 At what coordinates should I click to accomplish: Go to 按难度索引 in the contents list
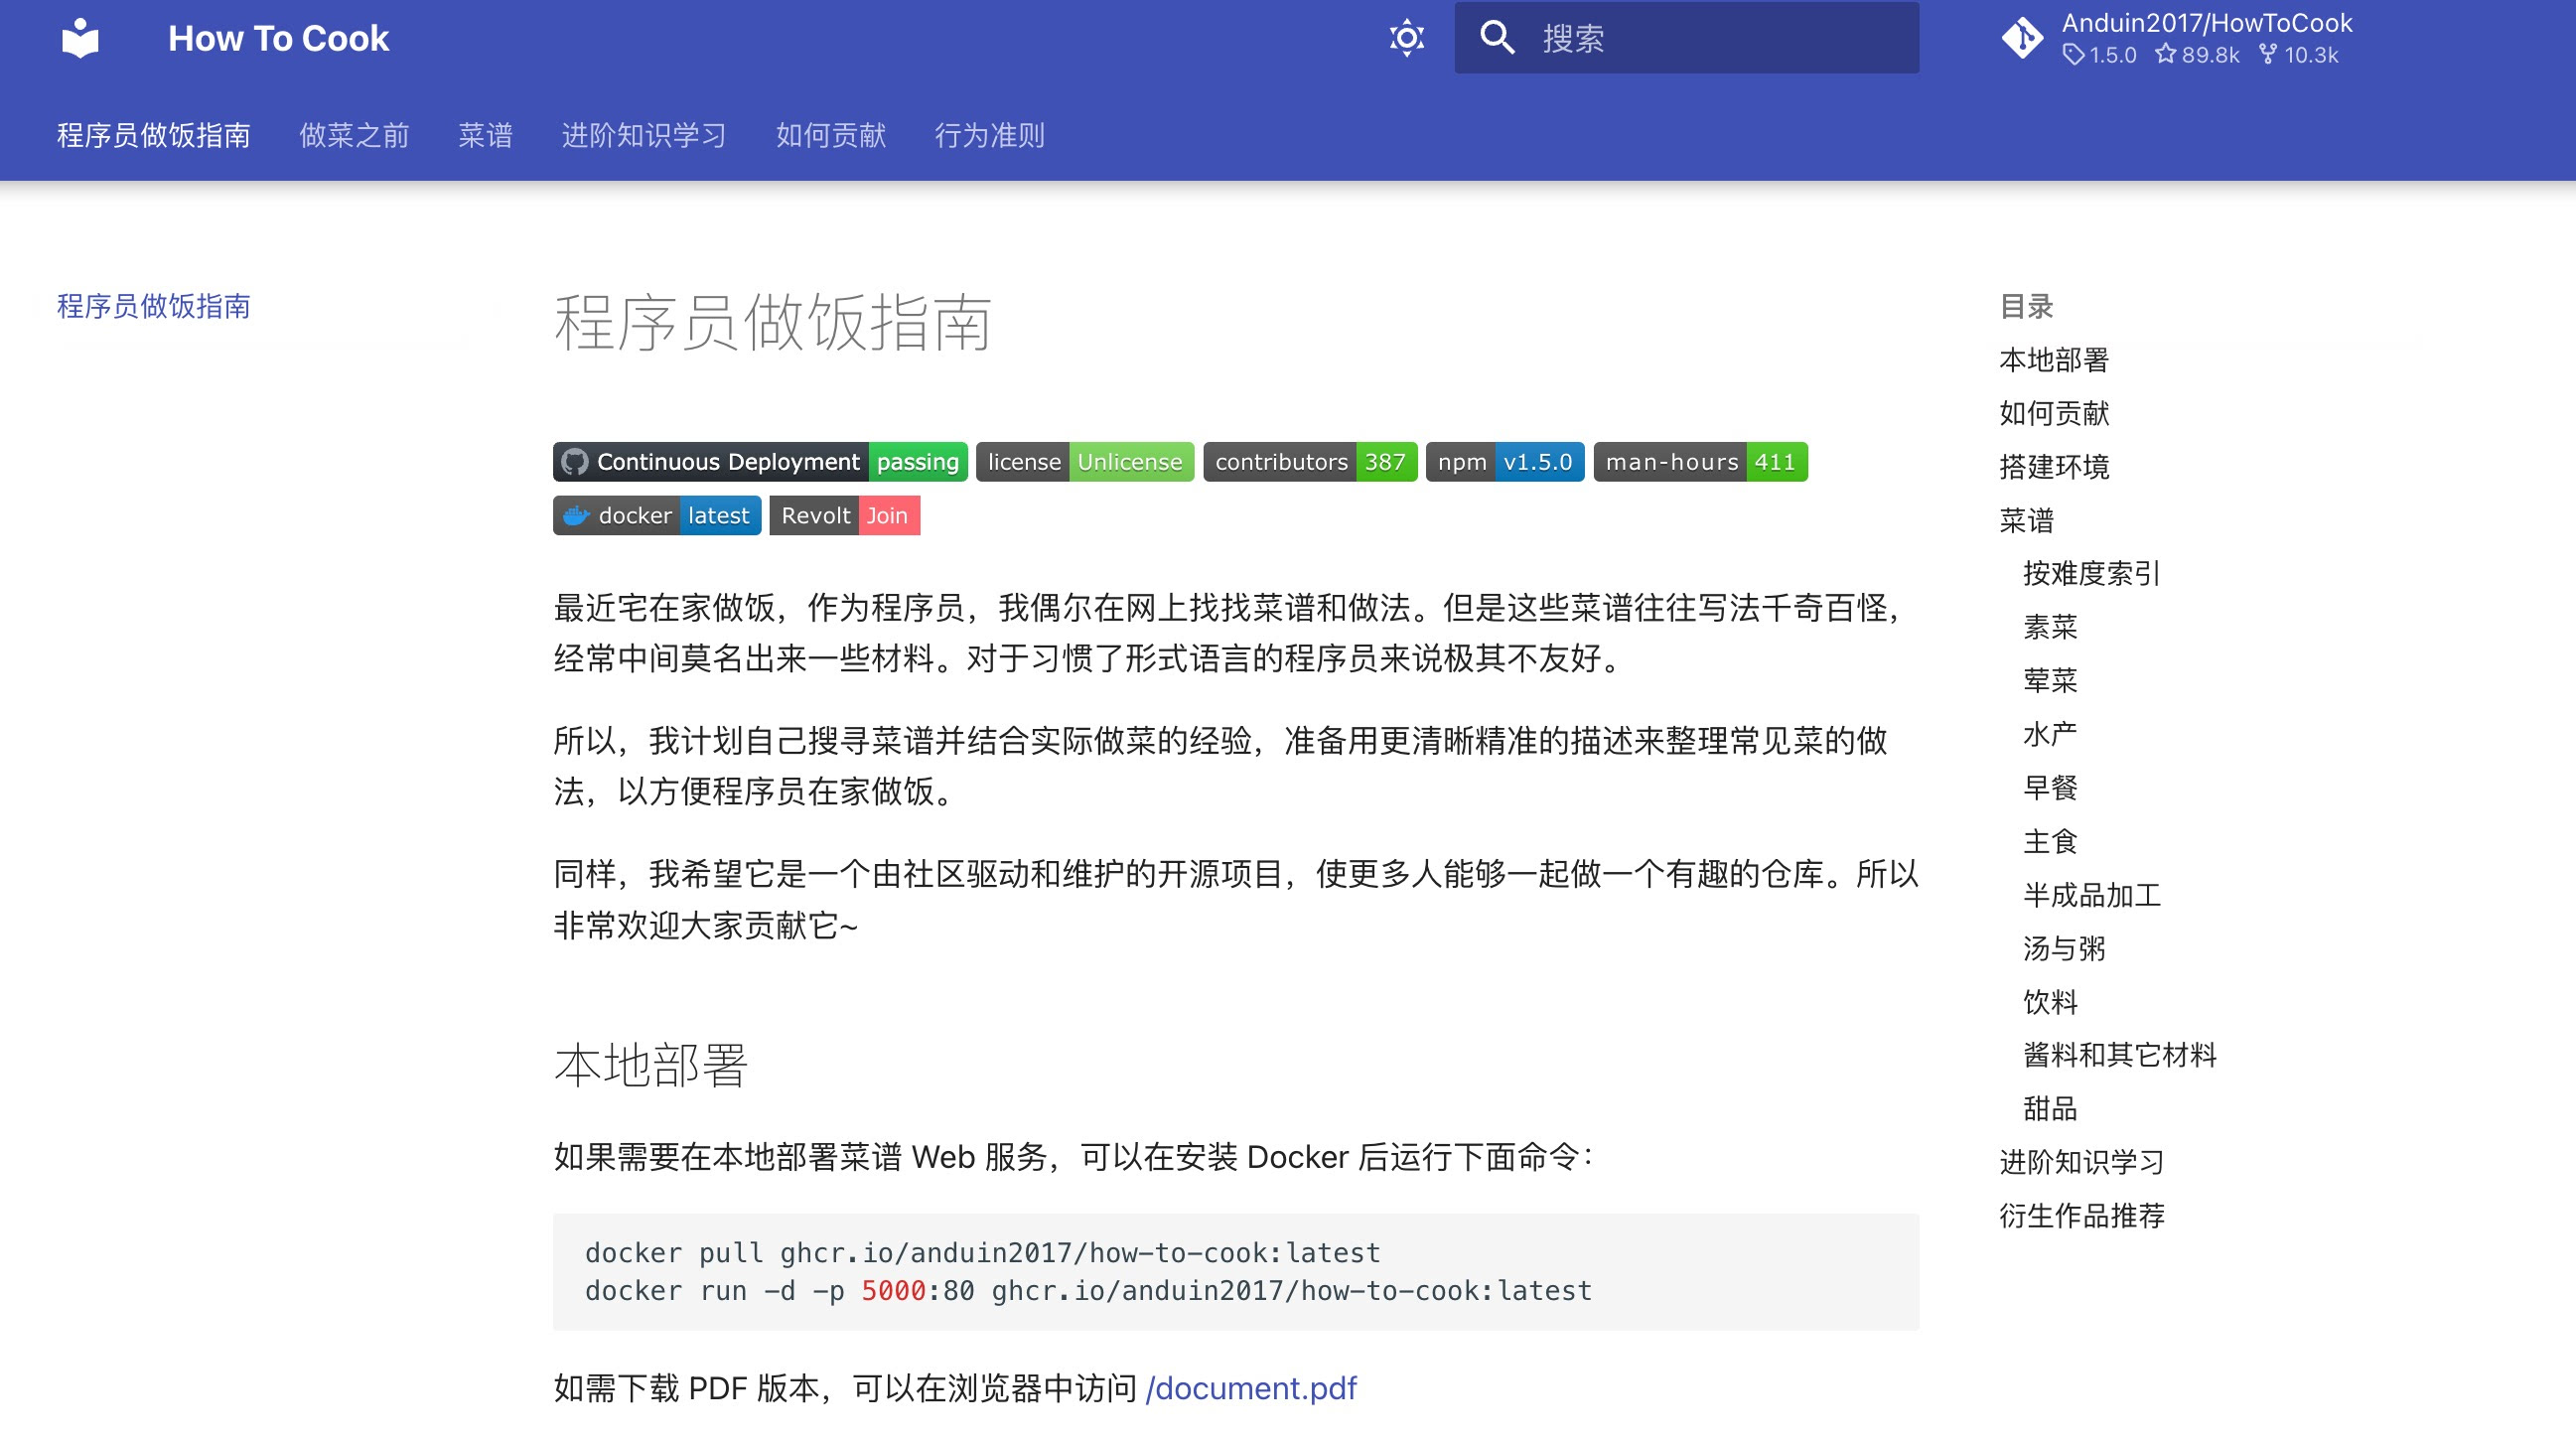[2091, 574]
